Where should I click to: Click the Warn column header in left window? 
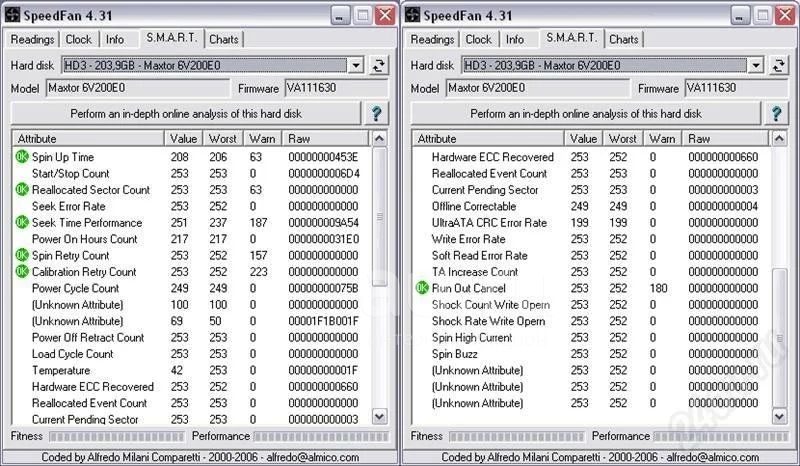click(x=262, y=138)
